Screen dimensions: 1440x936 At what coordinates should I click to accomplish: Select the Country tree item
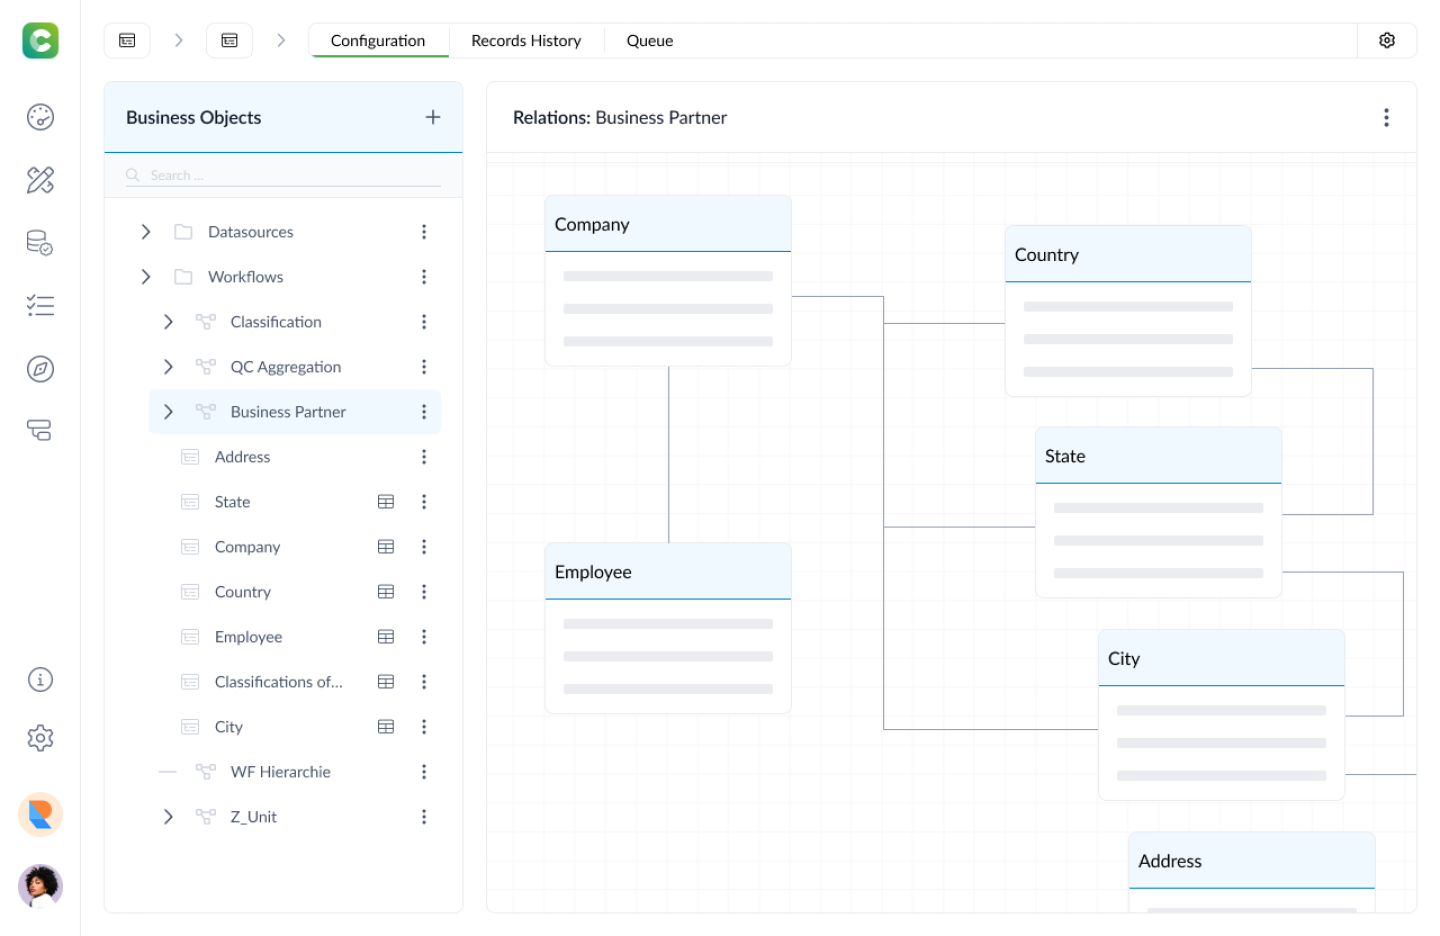point(243,592)
